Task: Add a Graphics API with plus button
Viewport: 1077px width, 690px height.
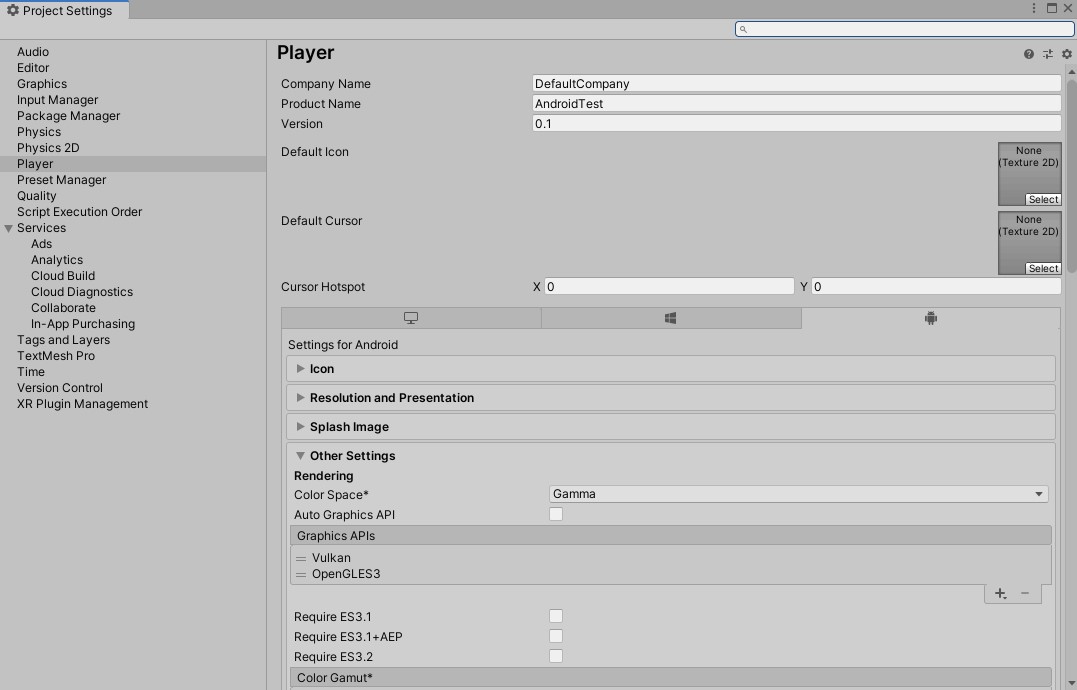Action: [x=1000, y=593]
